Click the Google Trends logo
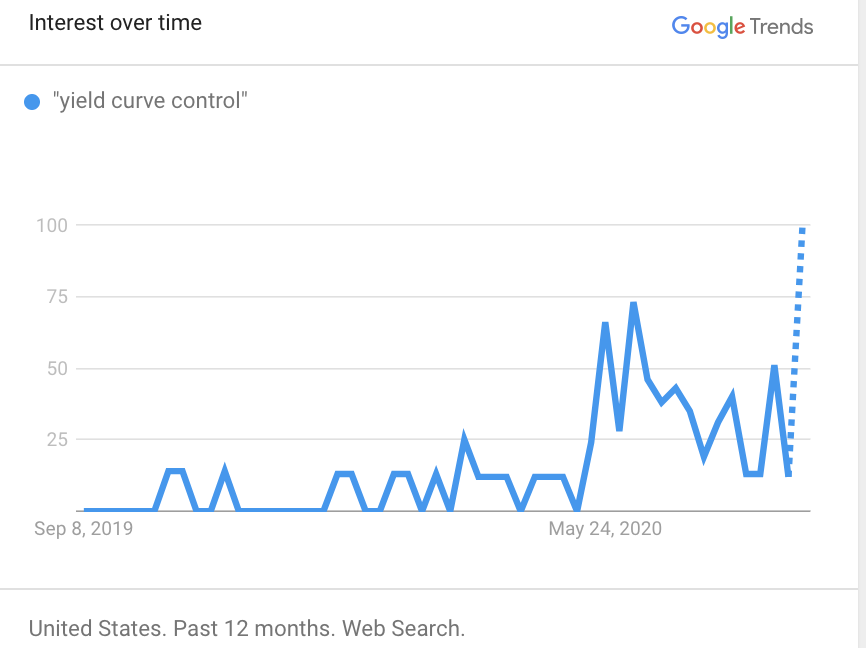The image size is (866, 648). coord(742,27)
